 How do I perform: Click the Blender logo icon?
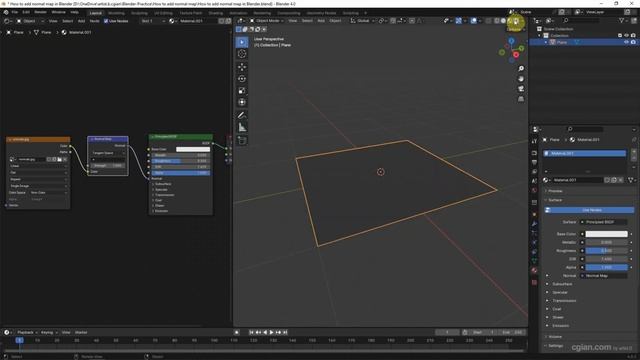tap(6, 12)
